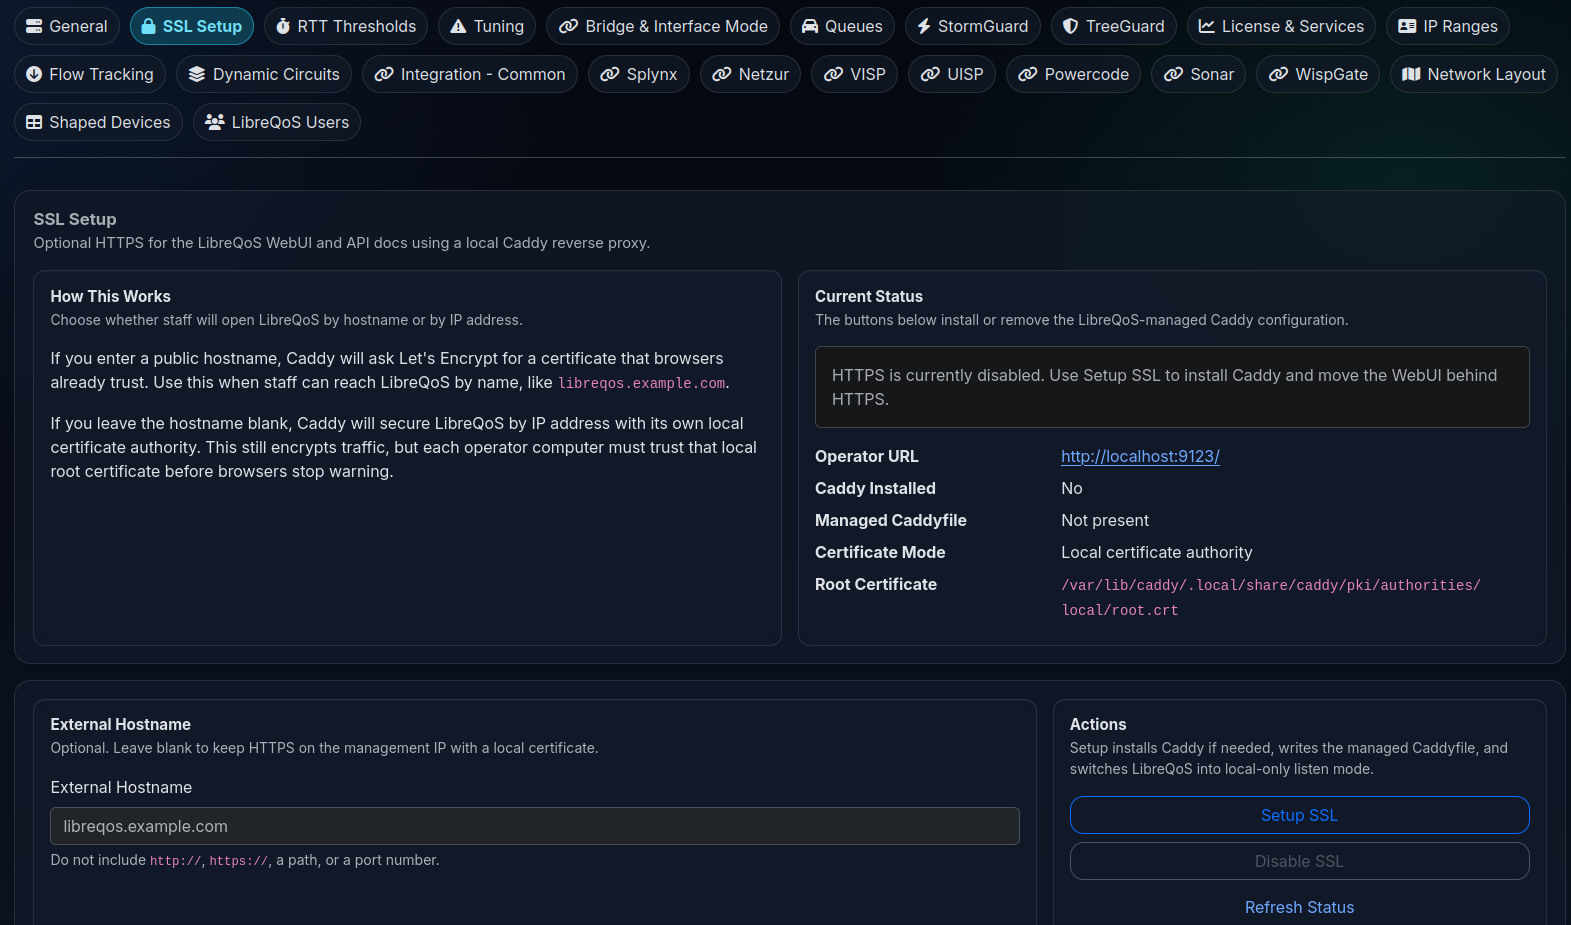Click the ID card icon on IP Ranges
This screenshot has height=925, width=1571.
[1407, 26]
